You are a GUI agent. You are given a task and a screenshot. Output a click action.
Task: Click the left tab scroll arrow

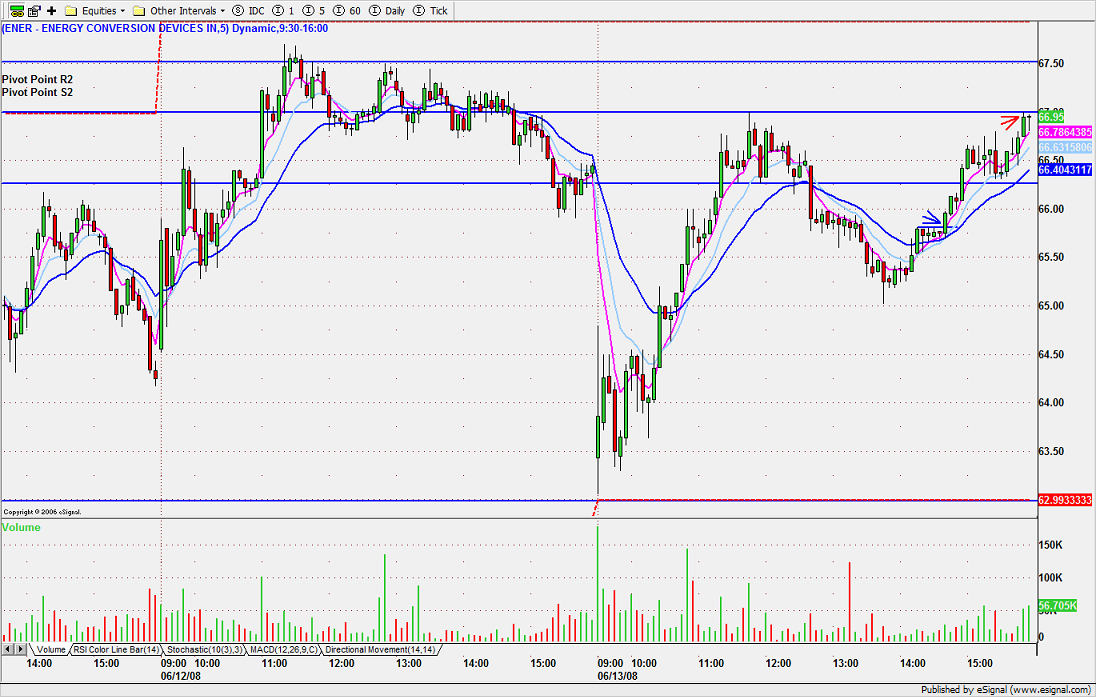[x=8, y=649]
